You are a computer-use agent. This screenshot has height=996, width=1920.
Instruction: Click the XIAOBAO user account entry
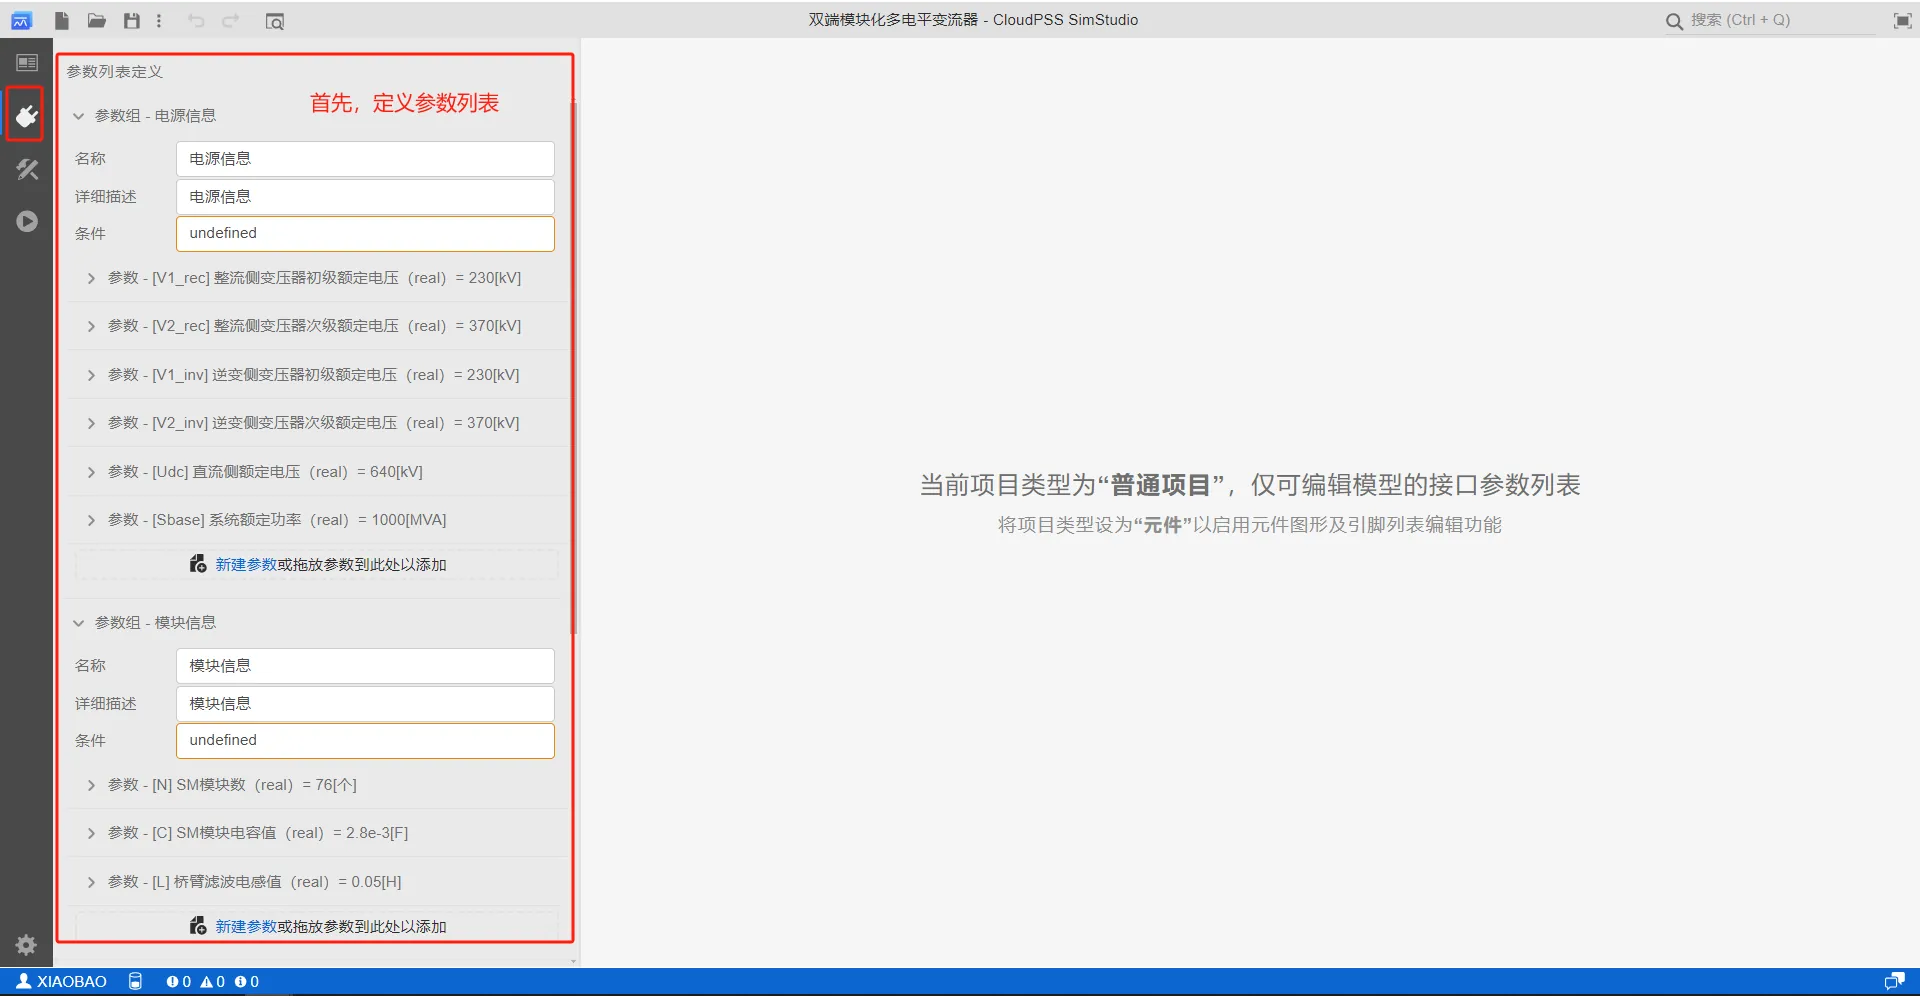click(x=62, y=982)
